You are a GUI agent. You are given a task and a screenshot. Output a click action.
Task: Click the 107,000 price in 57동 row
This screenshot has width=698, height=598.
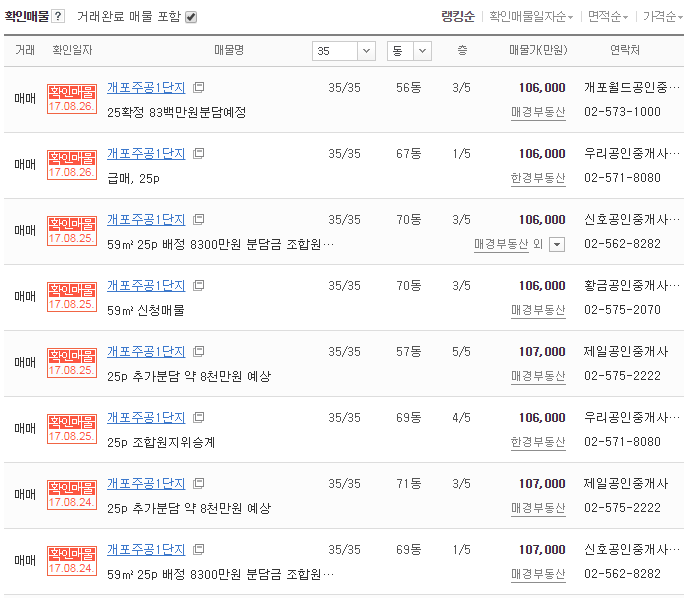click(542, 352)
